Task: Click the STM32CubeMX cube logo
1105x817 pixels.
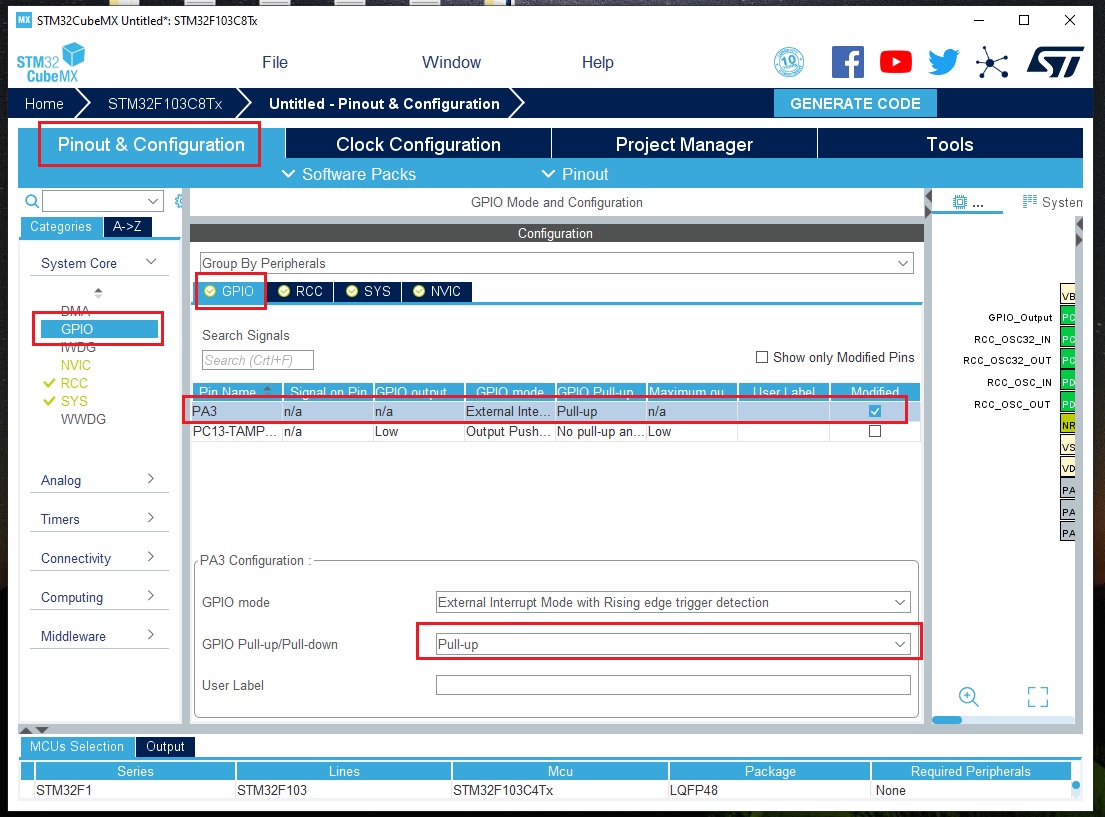Action: point(50,63)
